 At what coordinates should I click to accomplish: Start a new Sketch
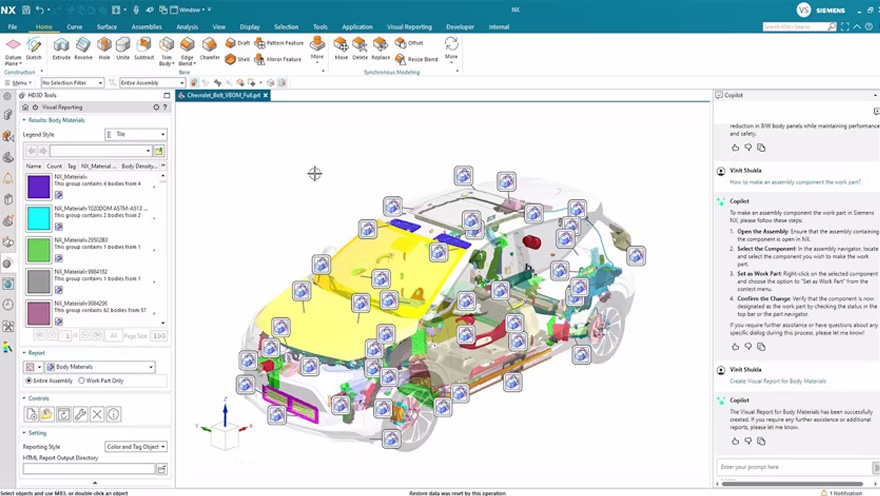[x=34, y=46]
